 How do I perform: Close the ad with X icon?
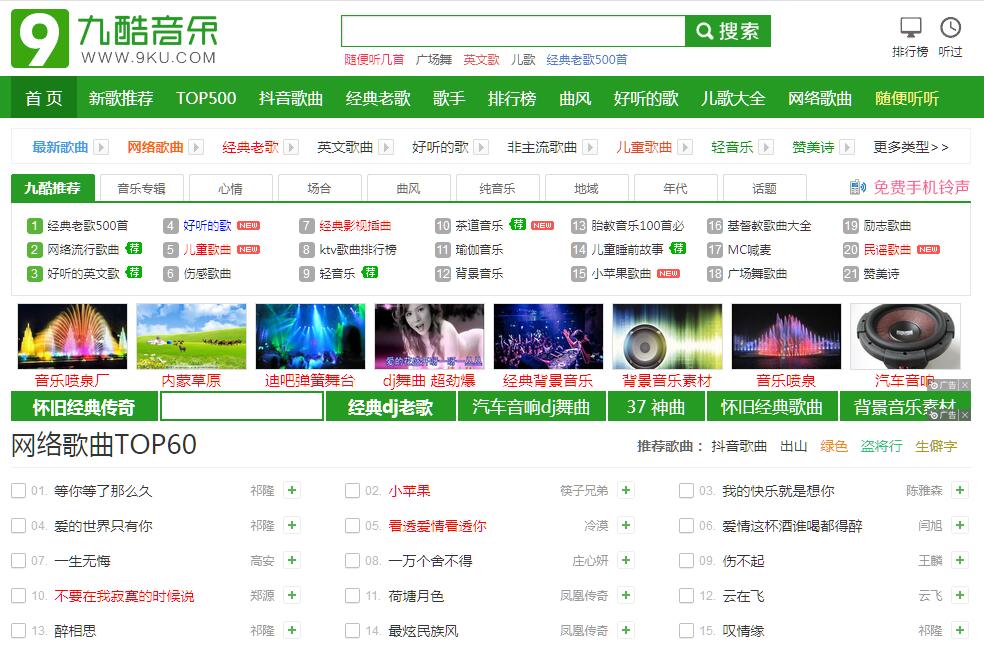click(964, 385)
